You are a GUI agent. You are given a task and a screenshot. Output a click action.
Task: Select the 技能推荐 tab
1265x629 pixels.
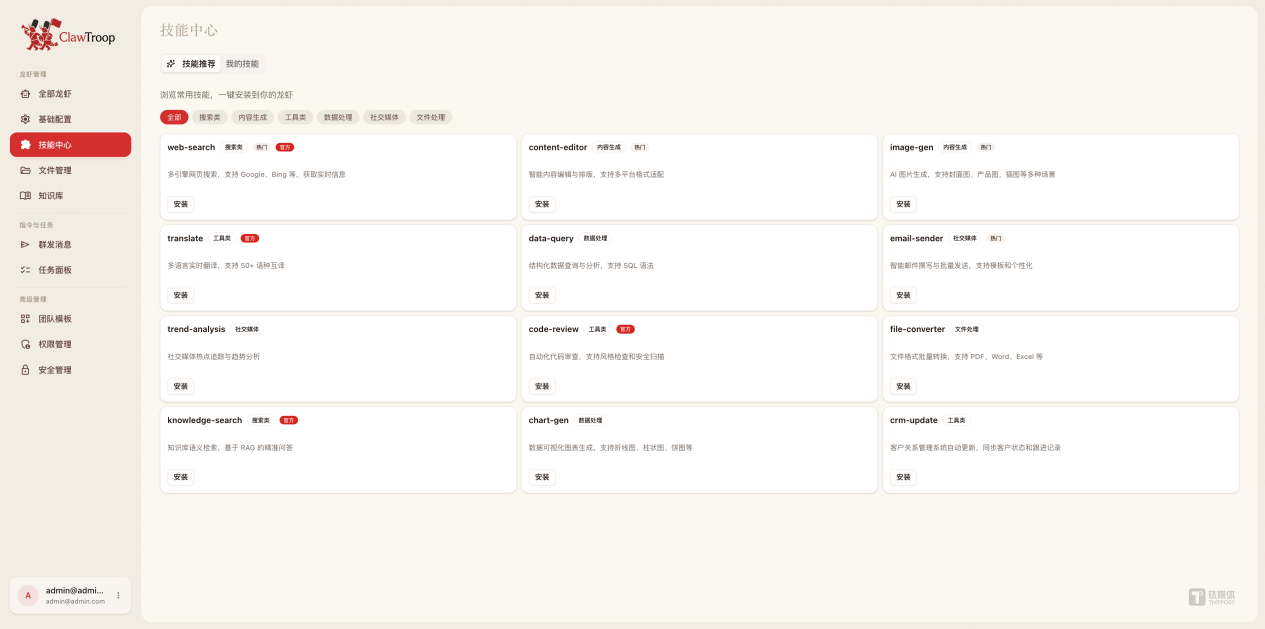click(191, 64)
